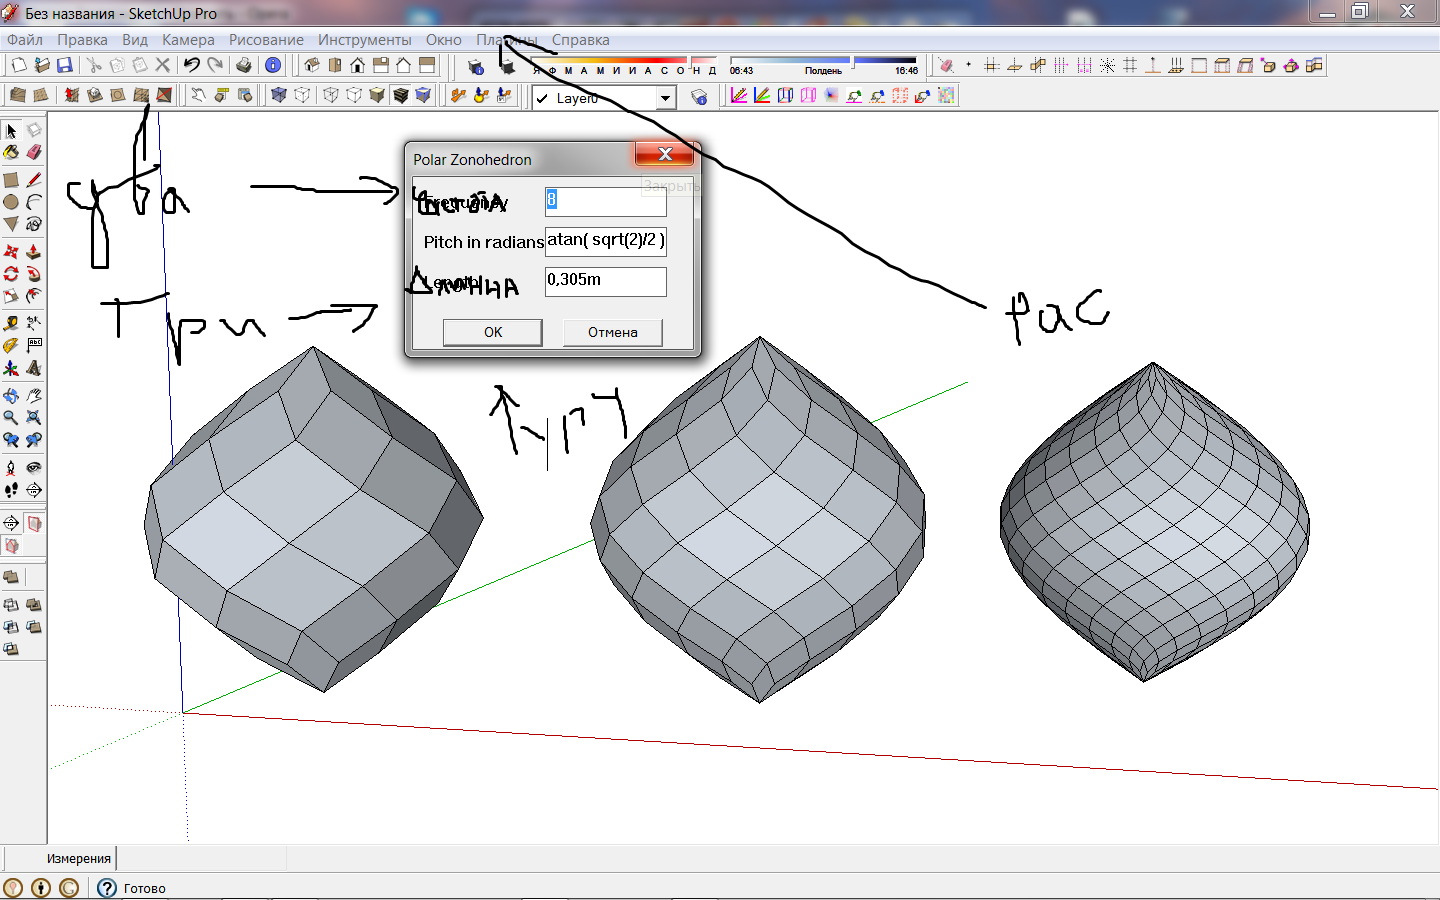Open the Справка menu

[x=580, y=40]
